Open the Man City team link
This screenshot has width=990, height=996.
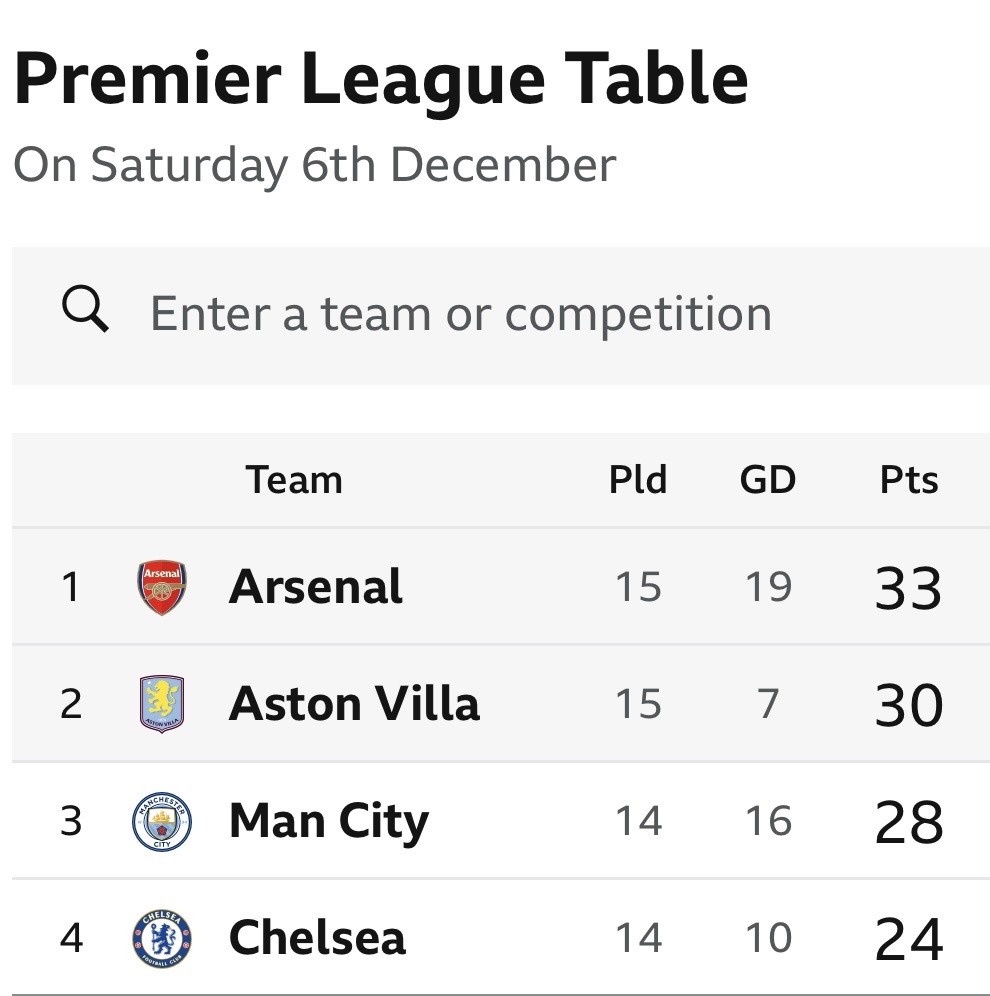point(328,821)
